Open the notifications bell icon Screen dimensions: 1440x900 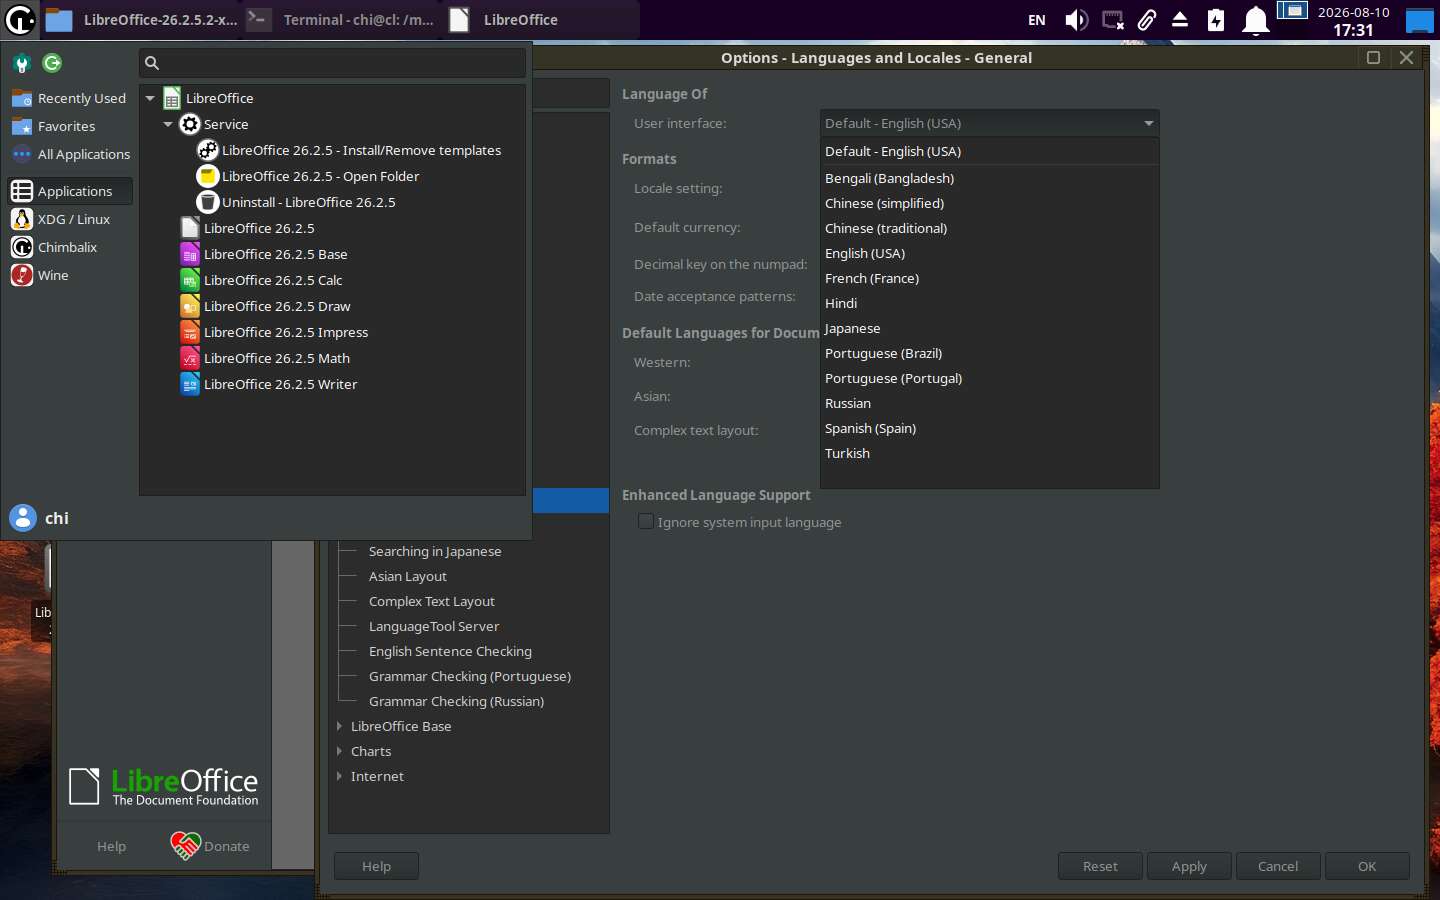pyautogui.click(x=1256, y=20)
